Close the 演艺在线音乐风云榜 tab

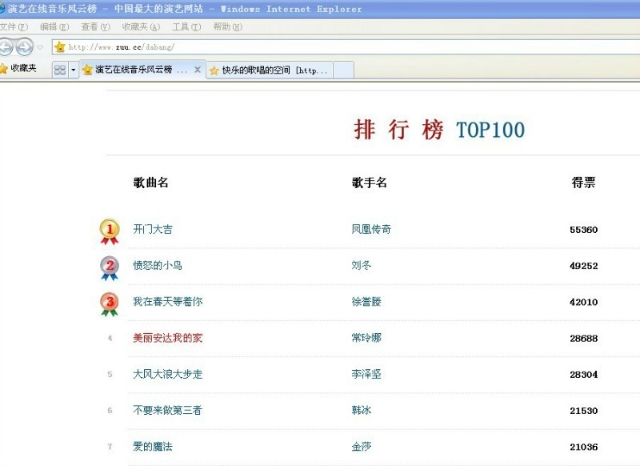pos(197,70)
